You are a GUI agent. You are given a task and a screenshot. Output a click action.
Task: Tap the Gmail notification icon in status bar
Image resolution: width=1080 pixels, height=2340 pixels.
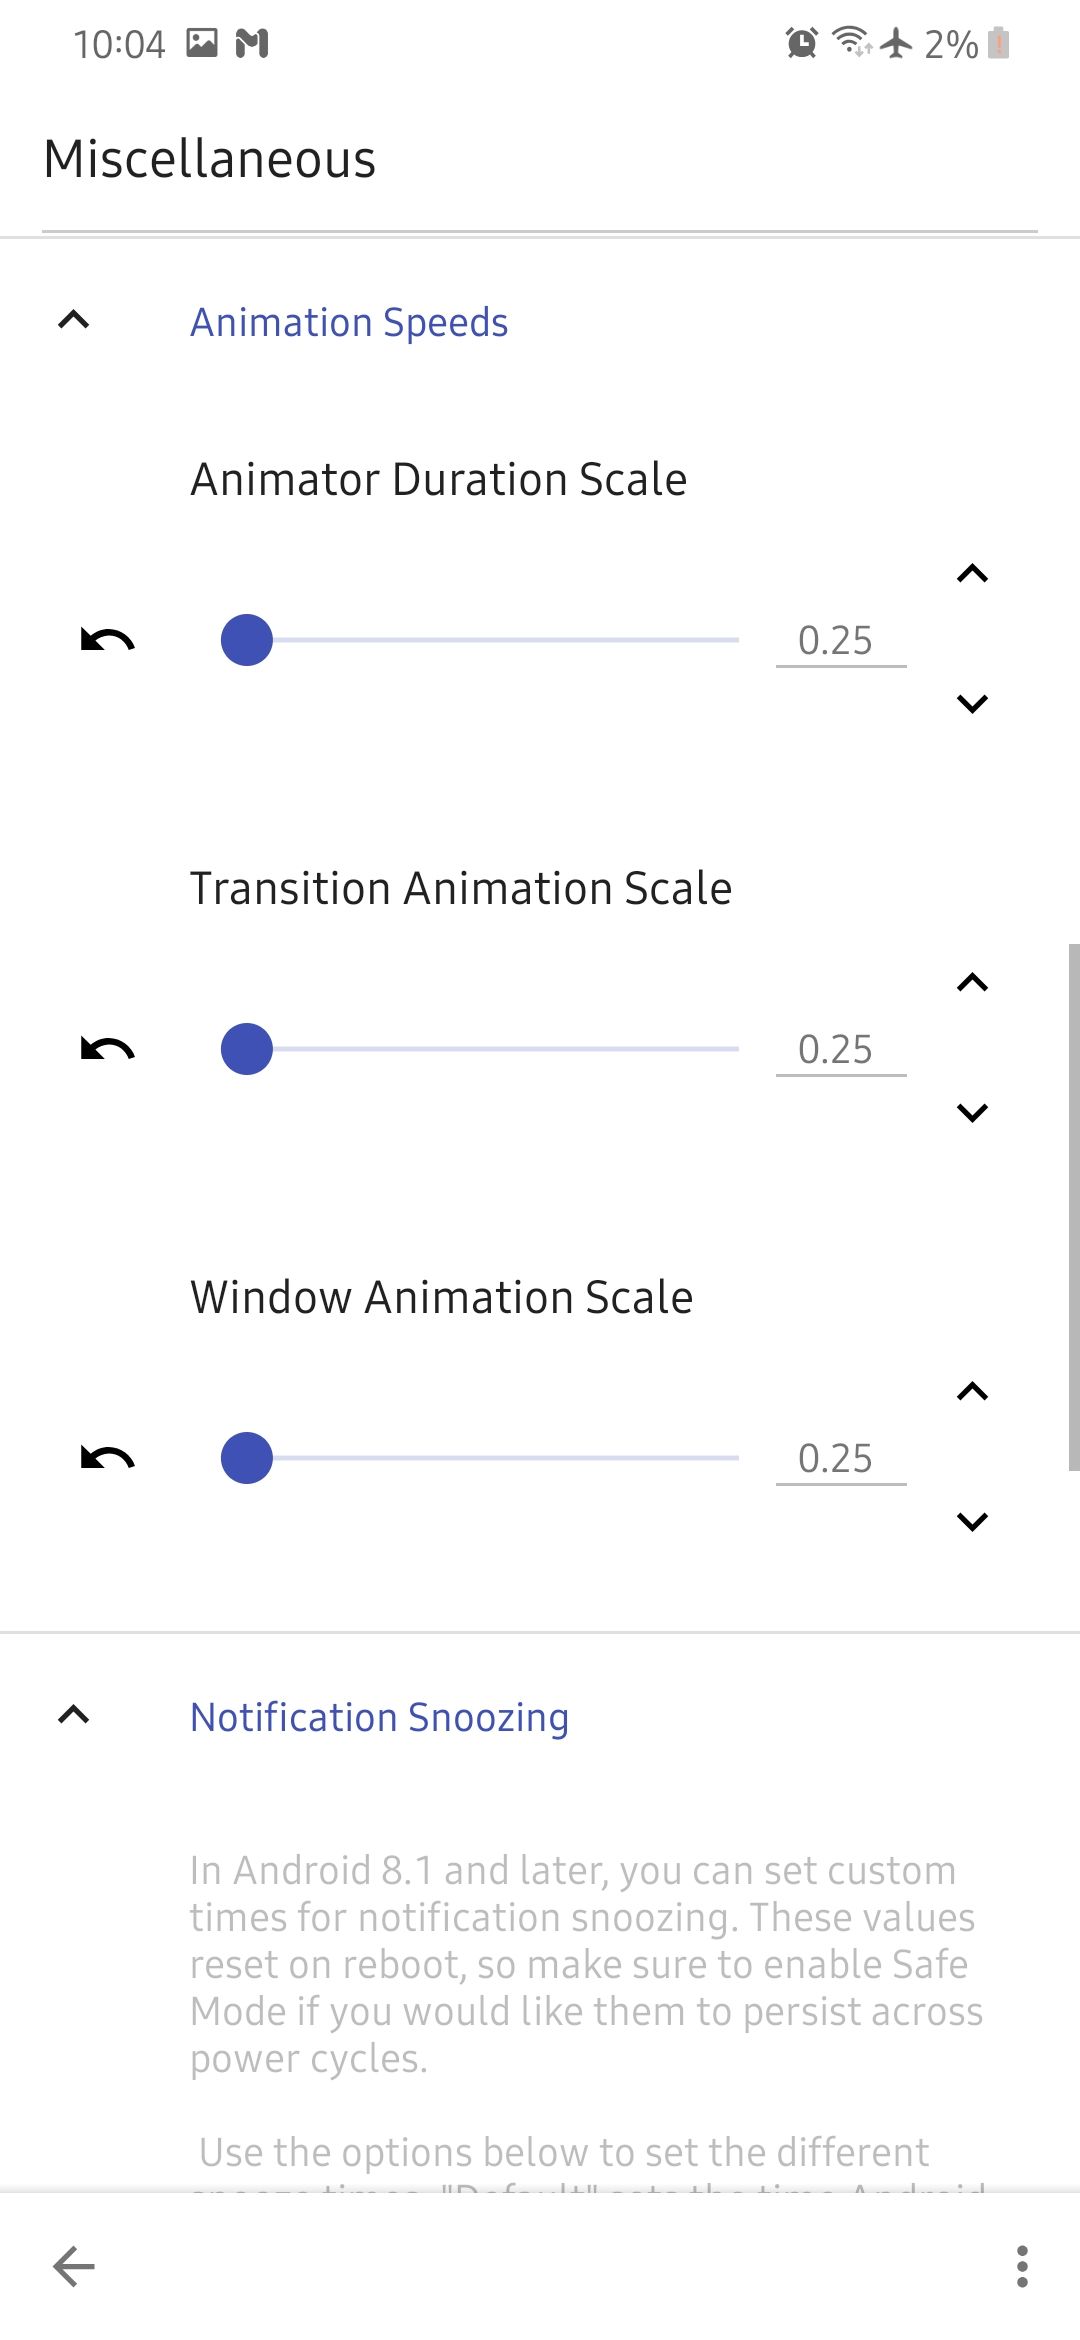coord(252,44)
